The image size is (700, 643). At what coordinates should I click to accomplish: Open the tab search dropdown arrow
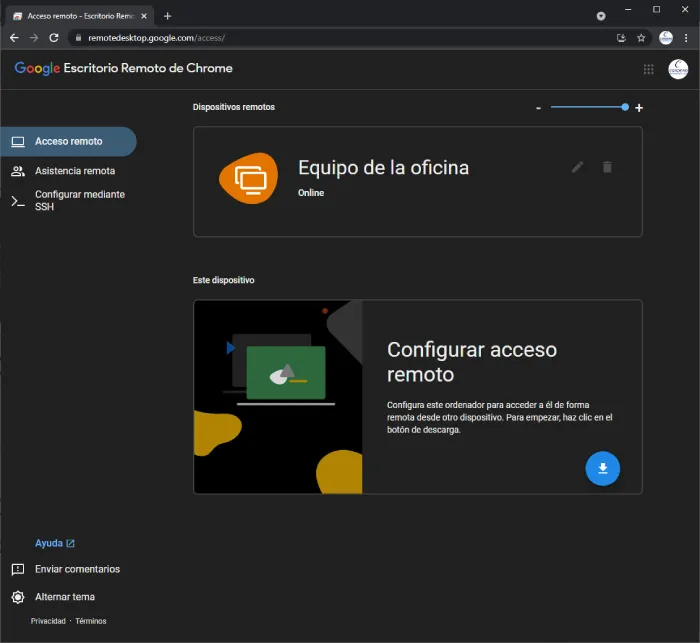601,16
